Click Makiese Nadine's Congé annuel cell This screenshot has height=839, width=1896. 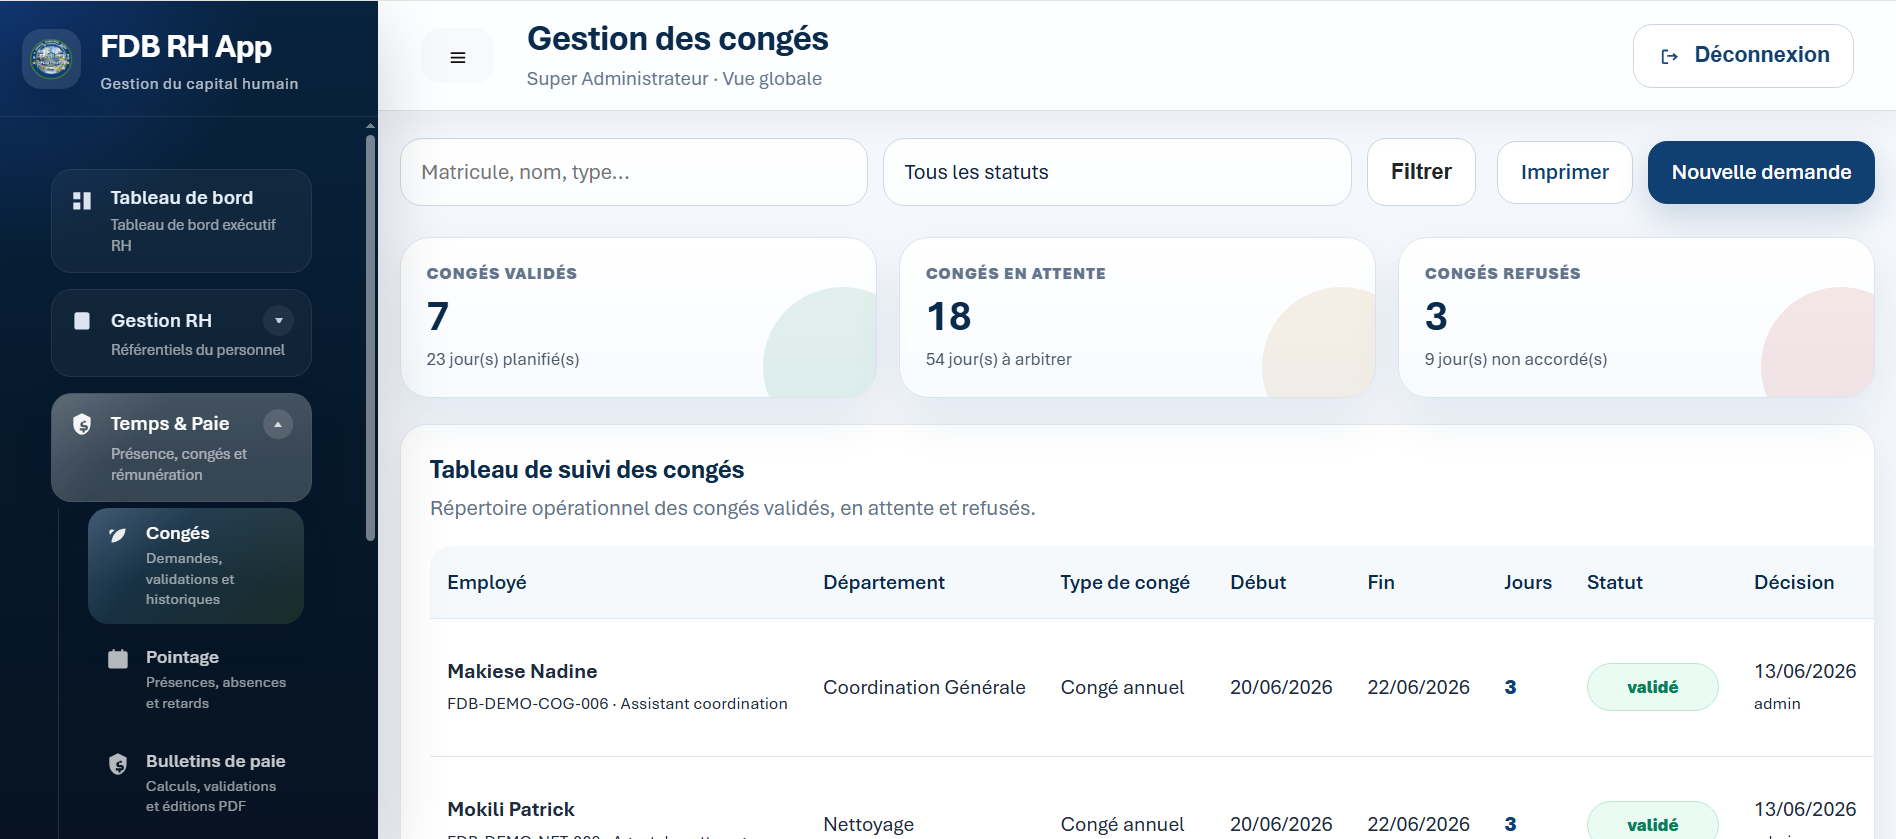pos(1122,687)
